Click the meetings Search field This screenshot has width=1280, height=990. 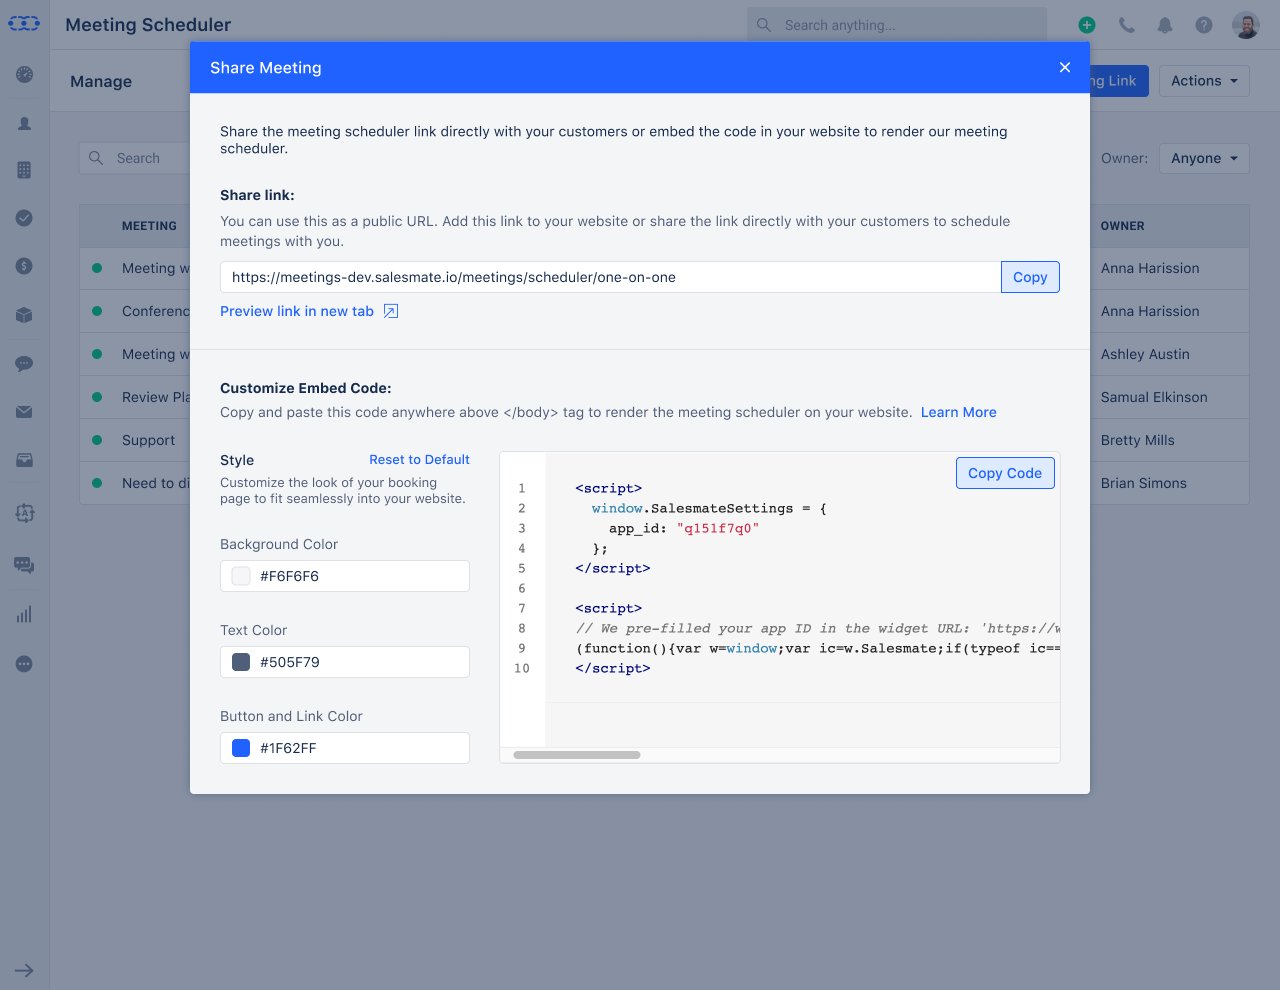pyautogui.click(x=135, y=158)
